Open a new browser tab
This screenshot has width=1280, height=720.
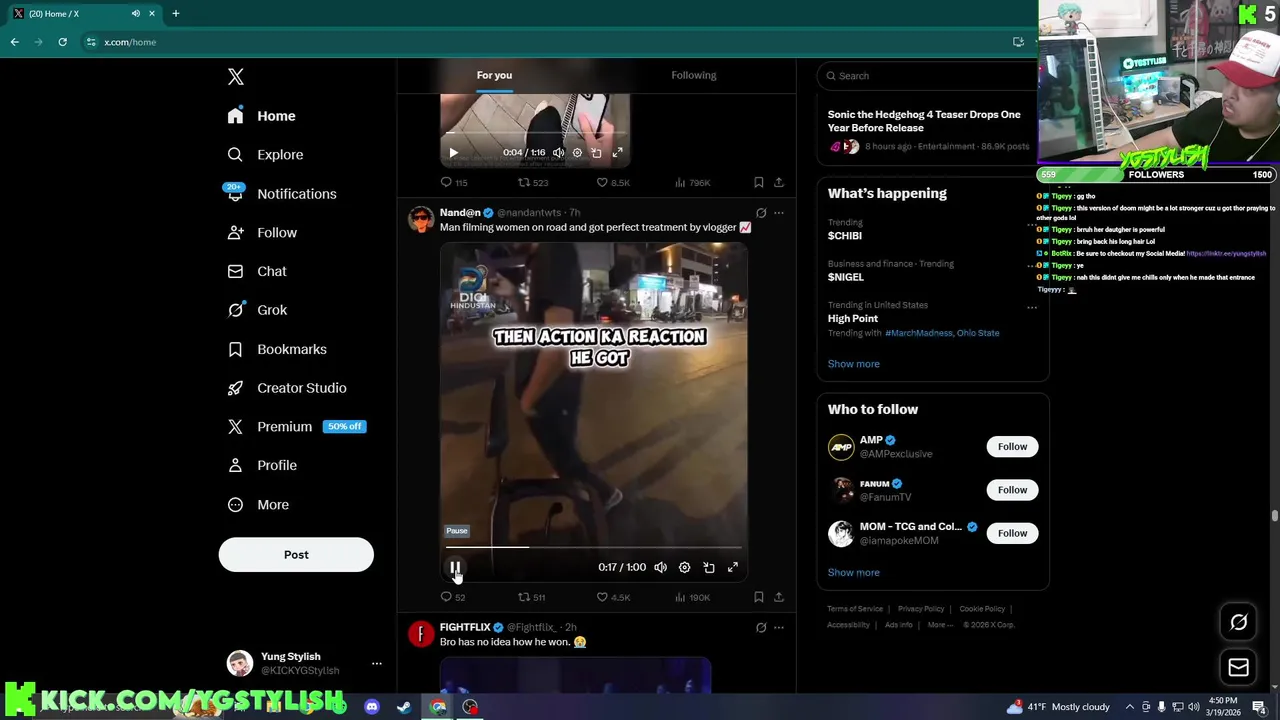(x=175, y=13)
